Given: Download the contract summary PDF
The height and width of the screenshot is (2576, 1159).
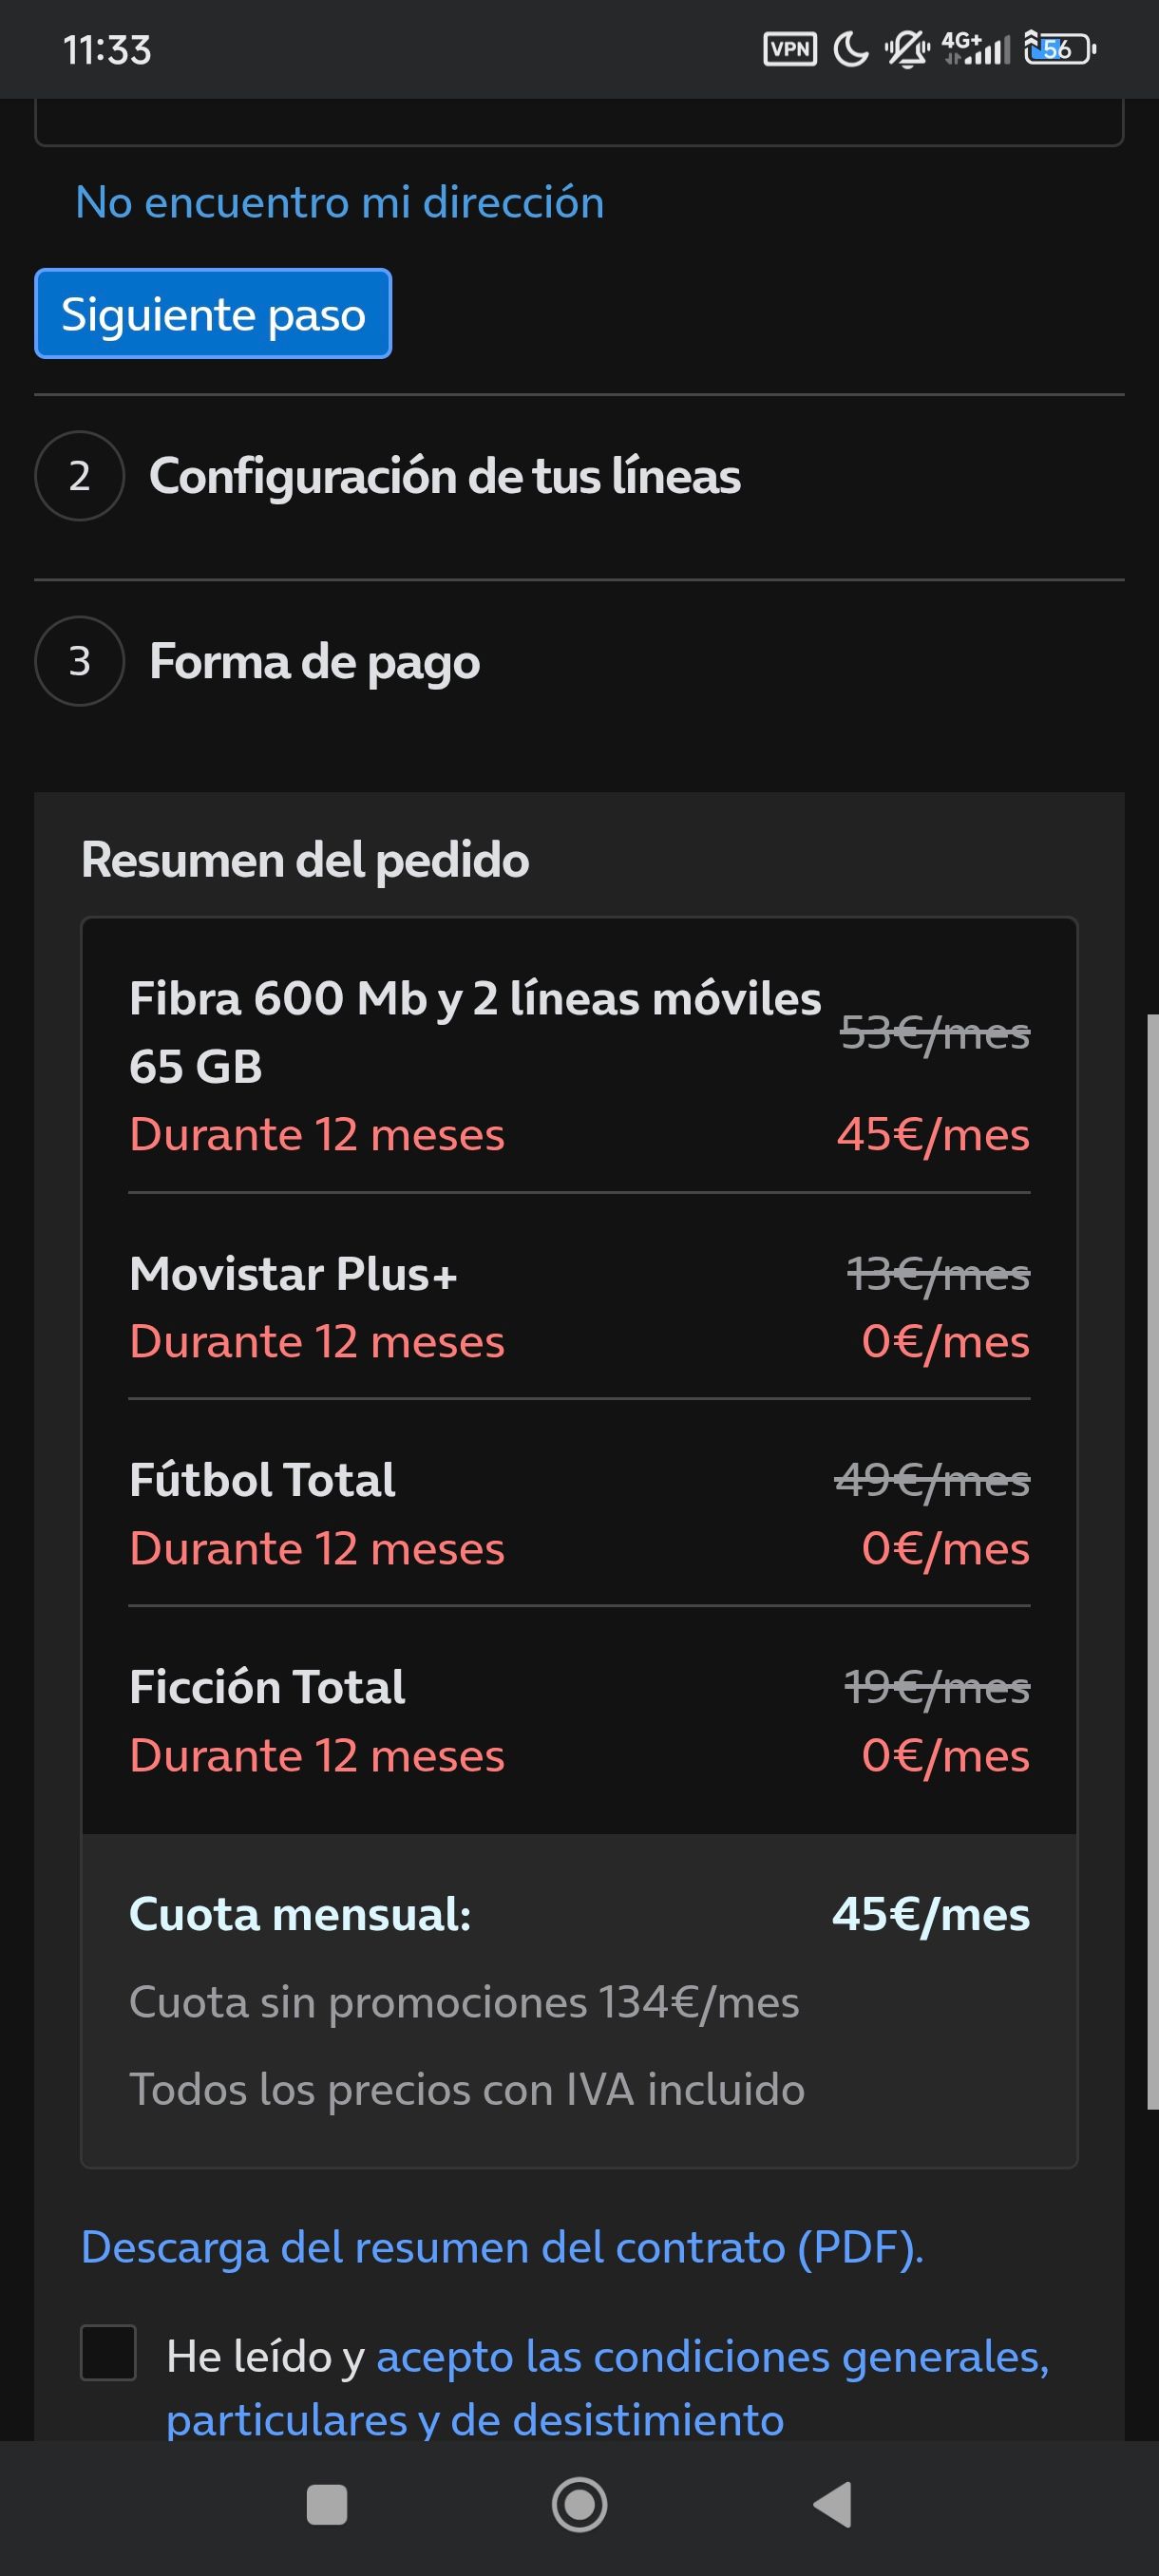Looking at the screenshot, I should (x=502, y=2247).
